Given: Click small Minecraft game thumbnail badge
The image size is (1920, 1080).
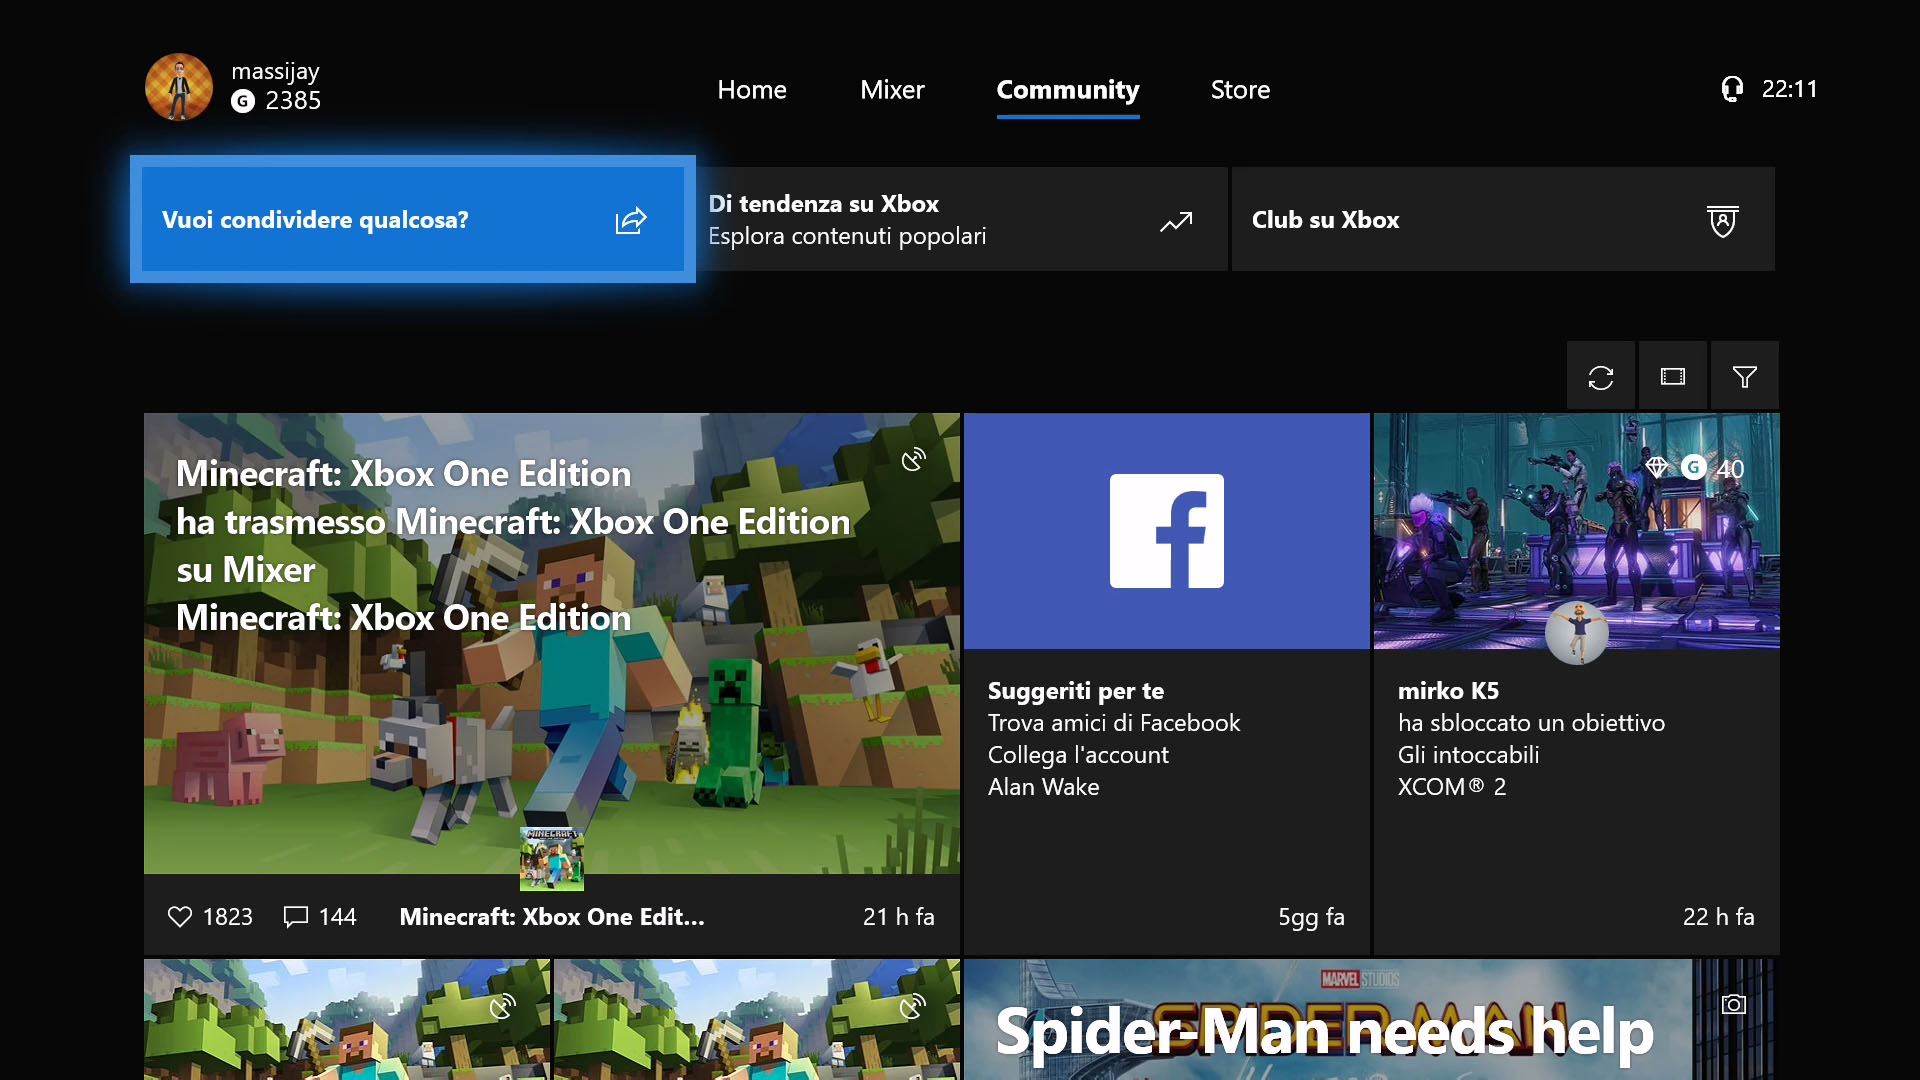Looking at the screenshot, I should point(552,859).
